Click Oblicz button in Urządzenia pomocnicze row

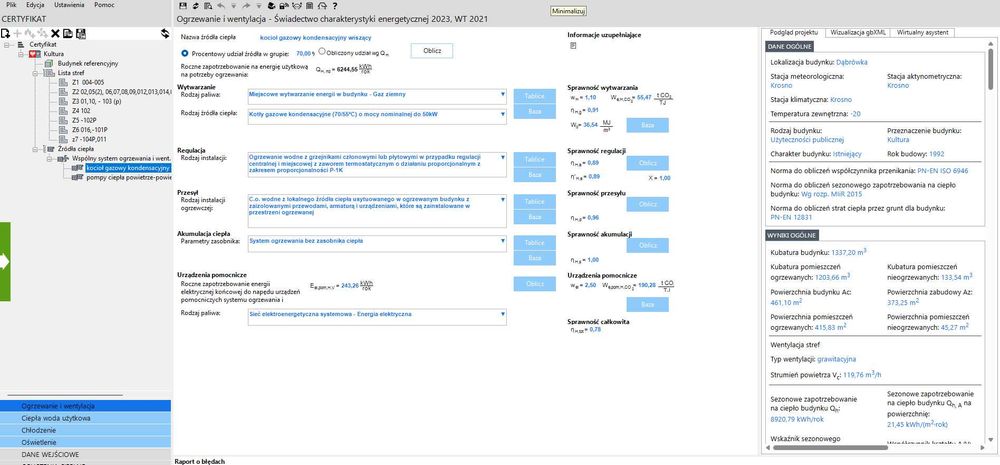534,284
